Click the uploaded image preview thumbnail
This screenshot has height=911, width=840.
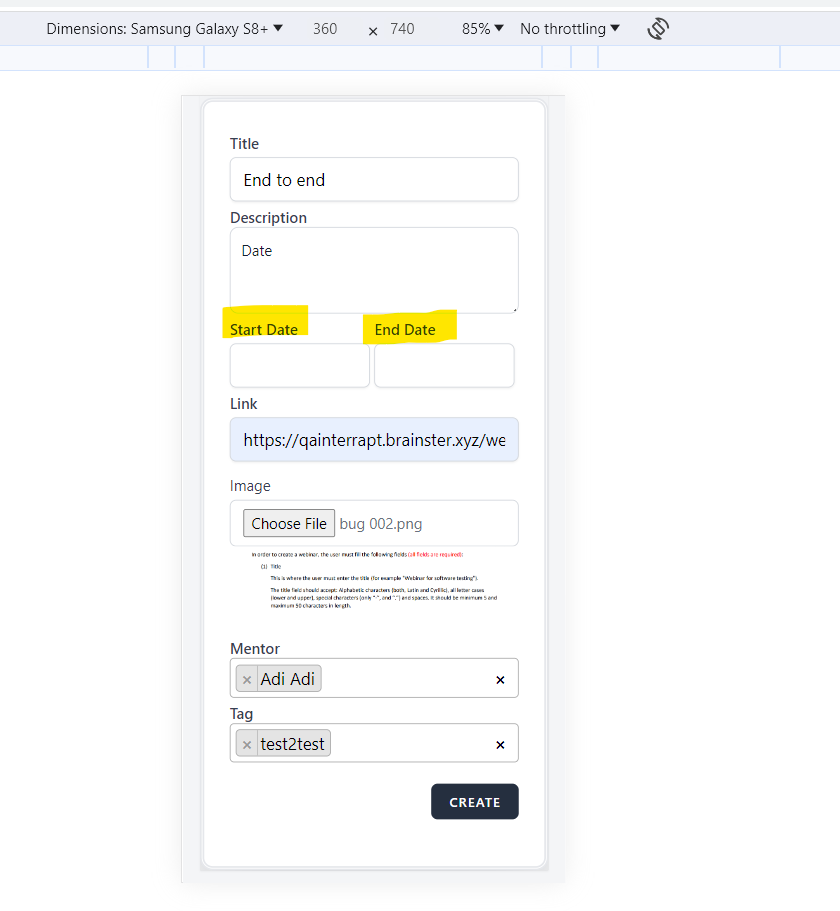(x=374, y=581)
